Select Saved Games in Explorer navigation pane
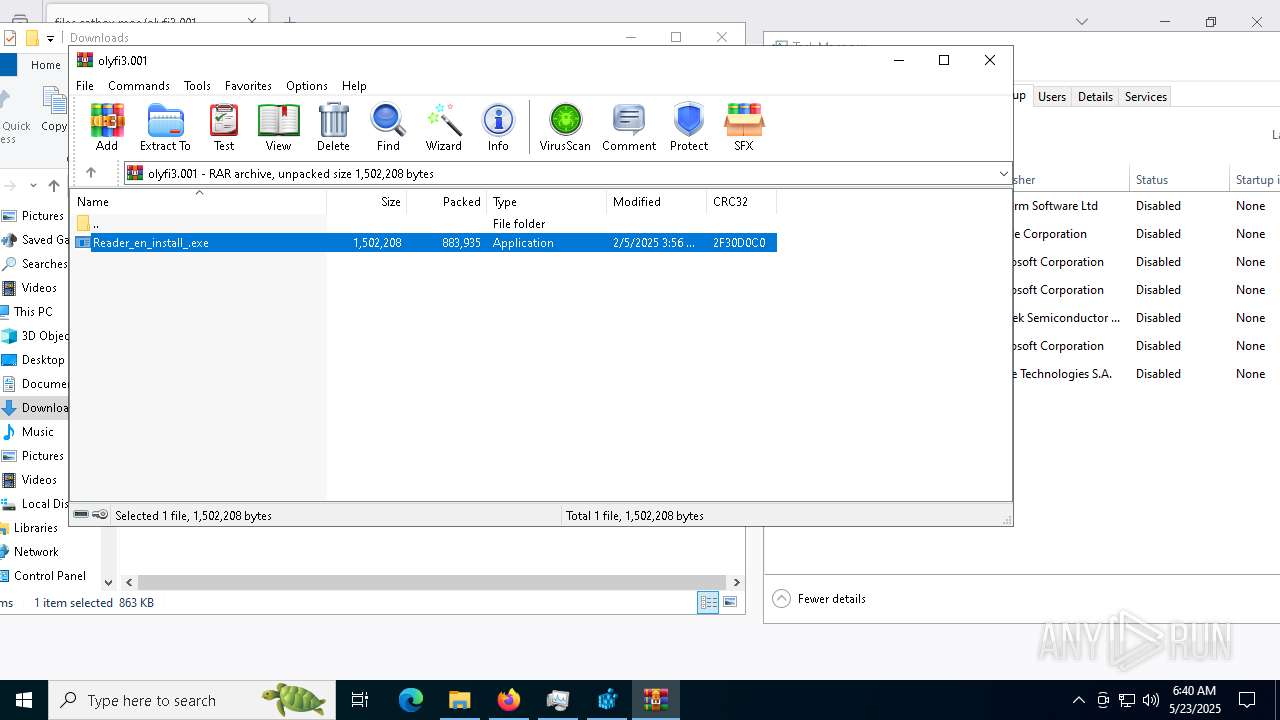 point(35,240)
